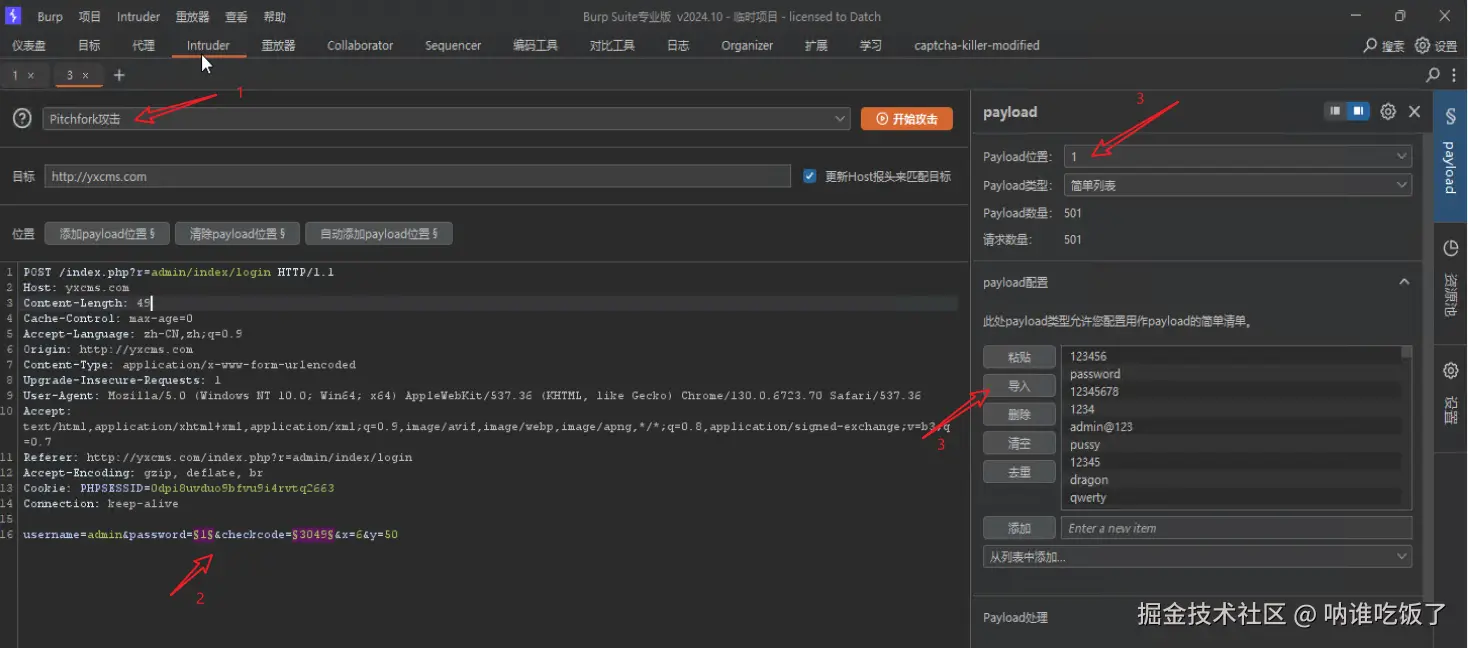Switch to the 日志 tab
This screenshot has width=1468, height=648.
[x=678, y=46]
